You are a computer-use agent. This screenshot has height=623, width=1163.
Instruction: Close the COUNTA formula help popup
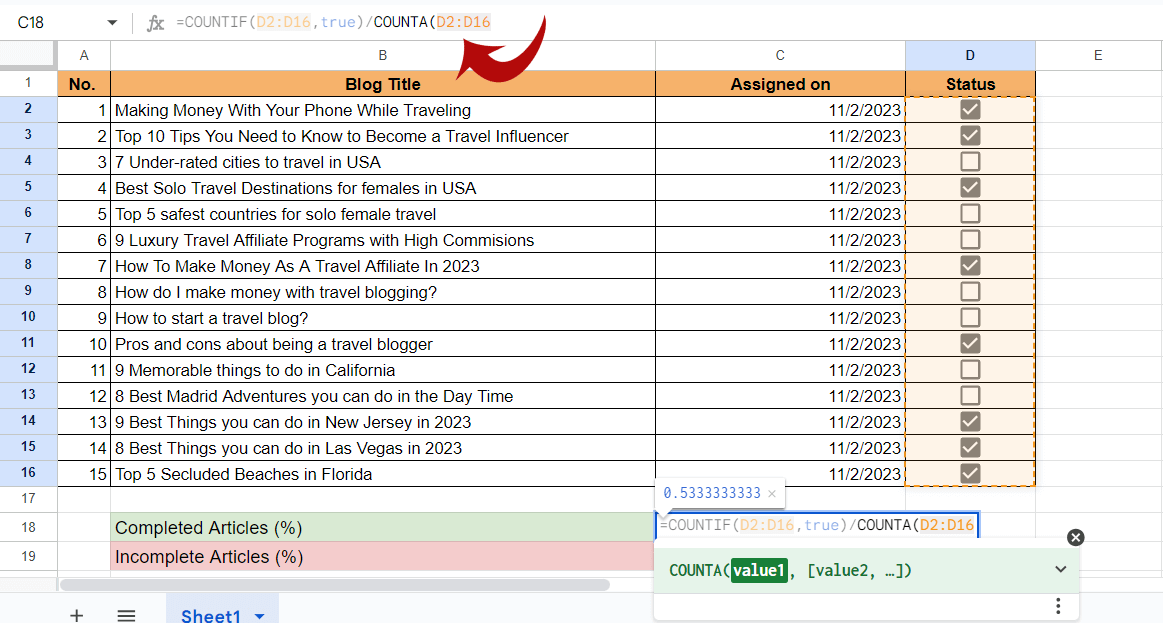tap(1075, 538)
